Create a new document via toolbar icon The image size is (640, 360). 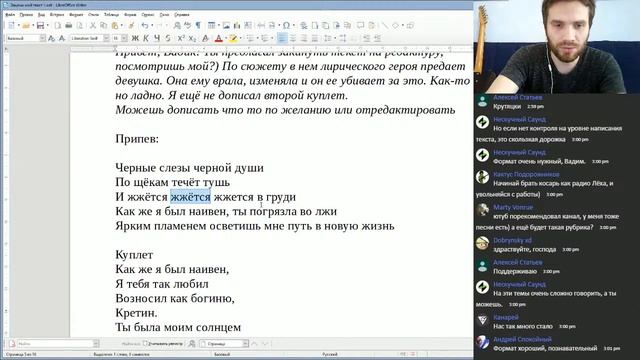point(11,26)
